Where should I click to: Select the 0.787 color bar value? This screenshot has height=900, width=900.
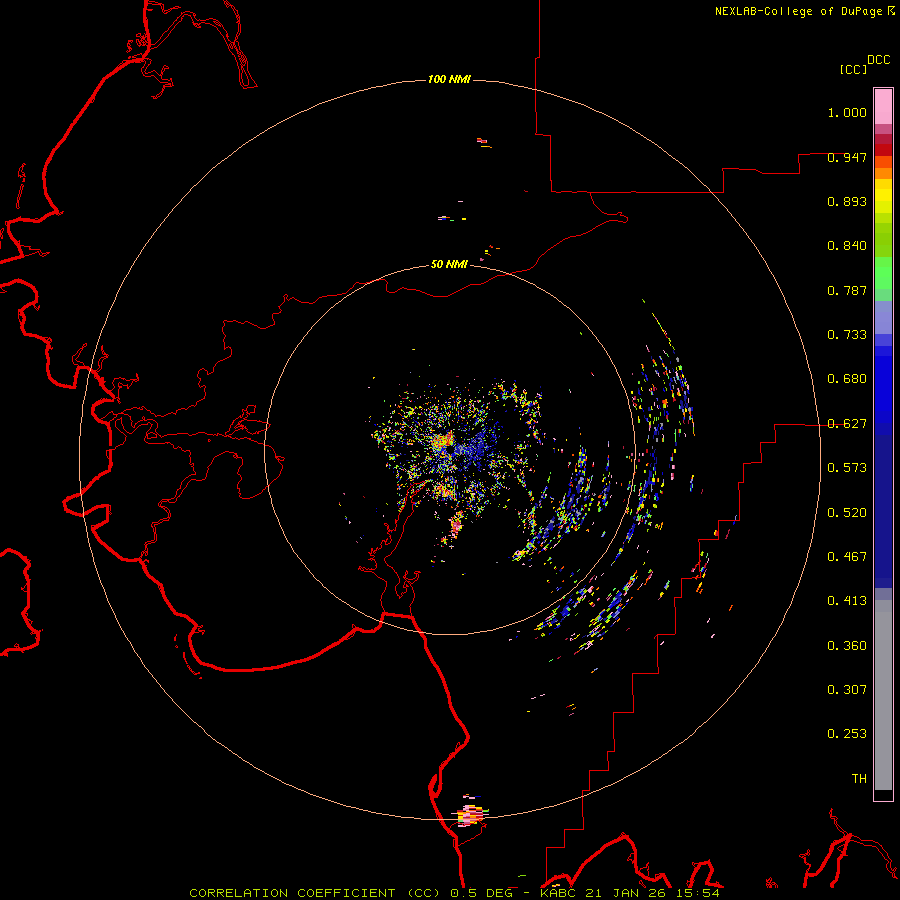click(847, 290)
